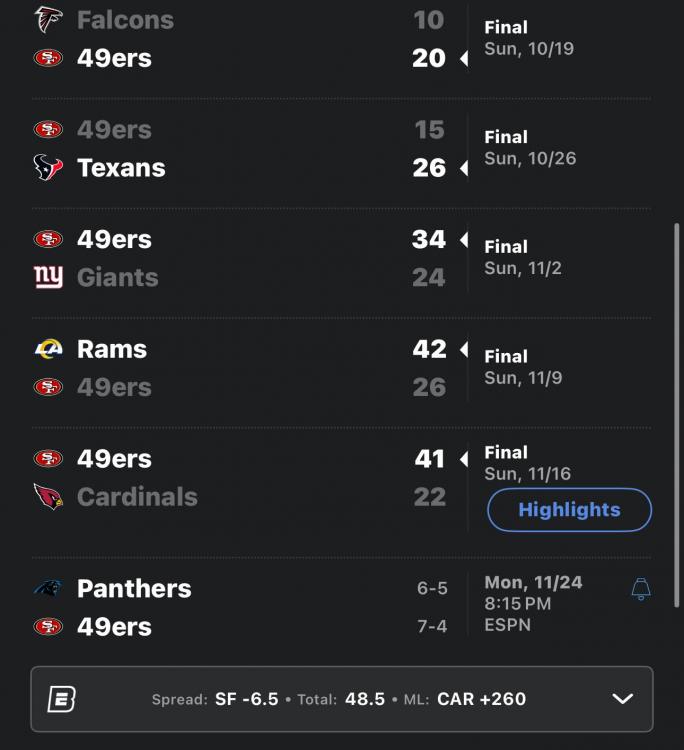Image resolution: width=684 pixels, height=750 pixels.
Task: Open Highlights for 49ers vs Cardinals
Action: click(569, 510)
